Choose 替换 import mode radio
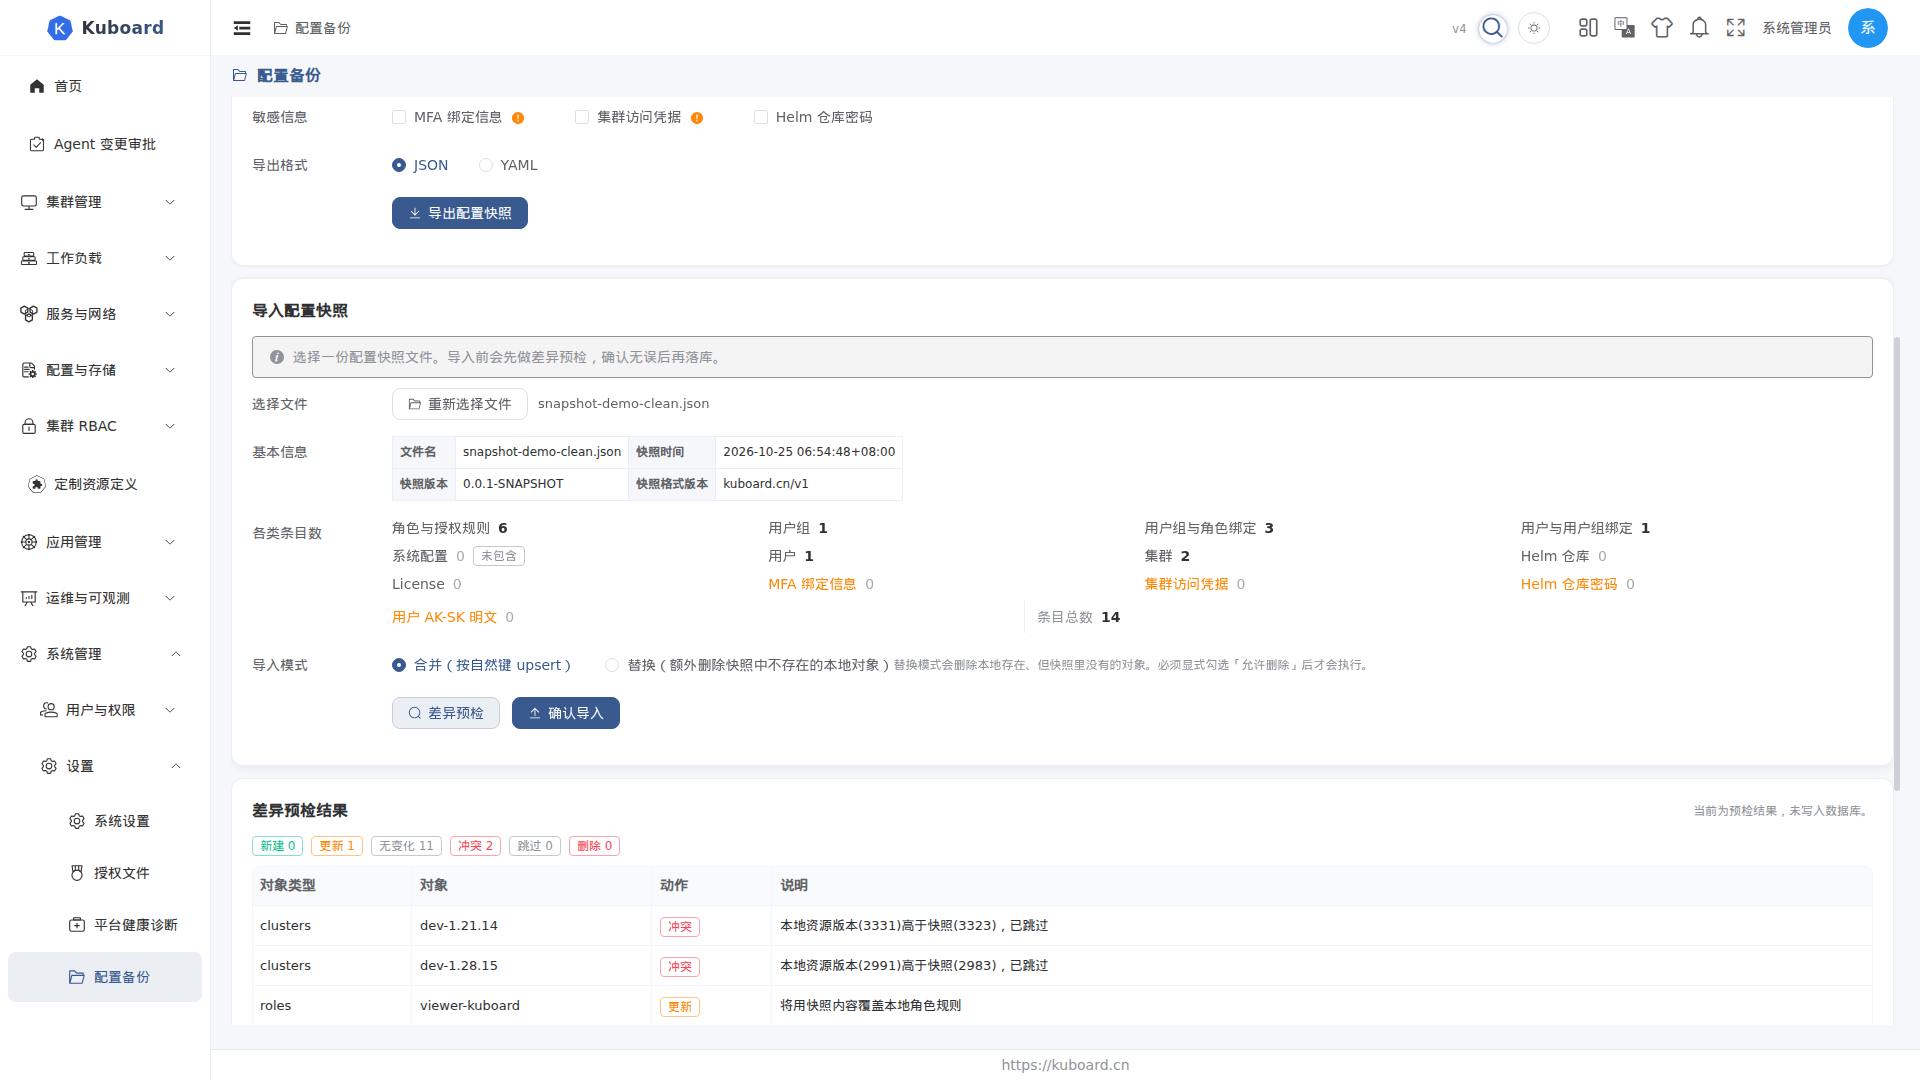Image resolution: width=1920 pixels, height=1080 pixels. [612, 665]
